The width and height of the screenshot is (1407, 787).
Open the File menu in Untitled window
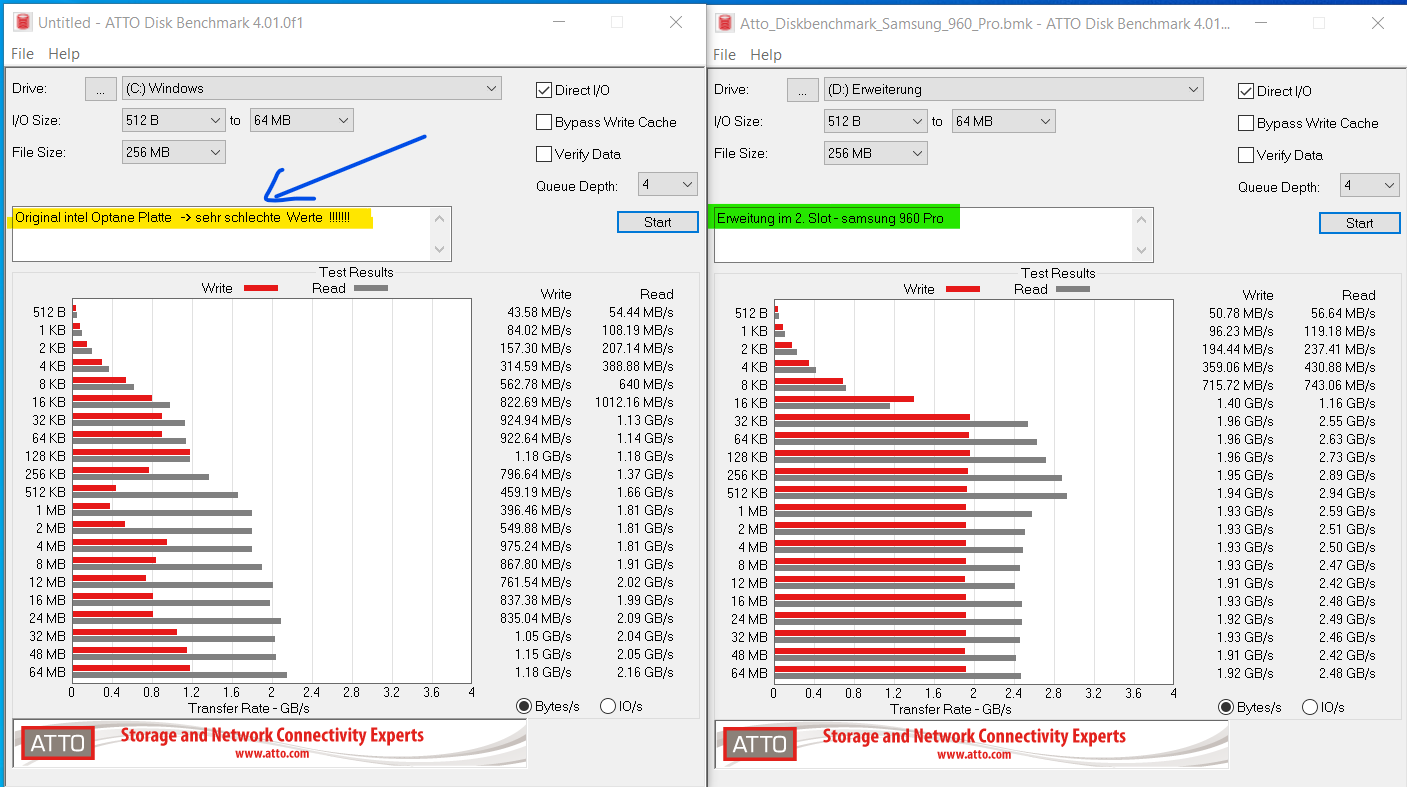tap(22, 54)
